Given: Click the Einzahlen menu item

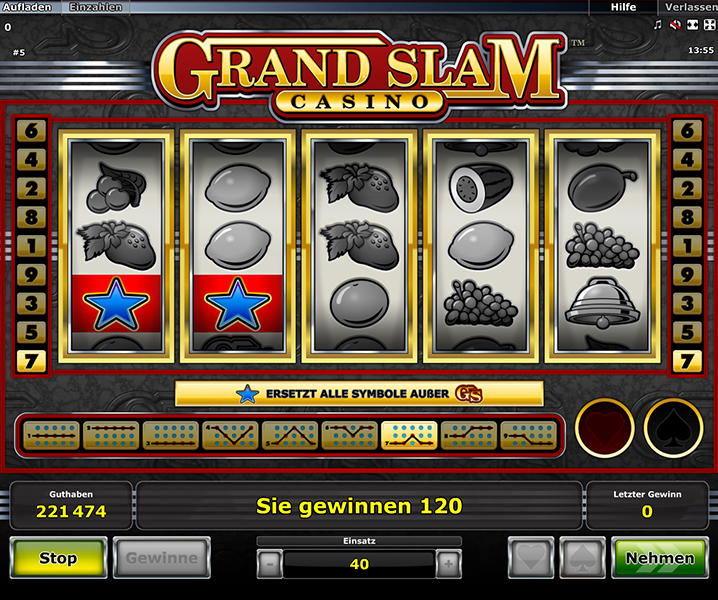Looking at the screenshot, I should pos(95,7).
